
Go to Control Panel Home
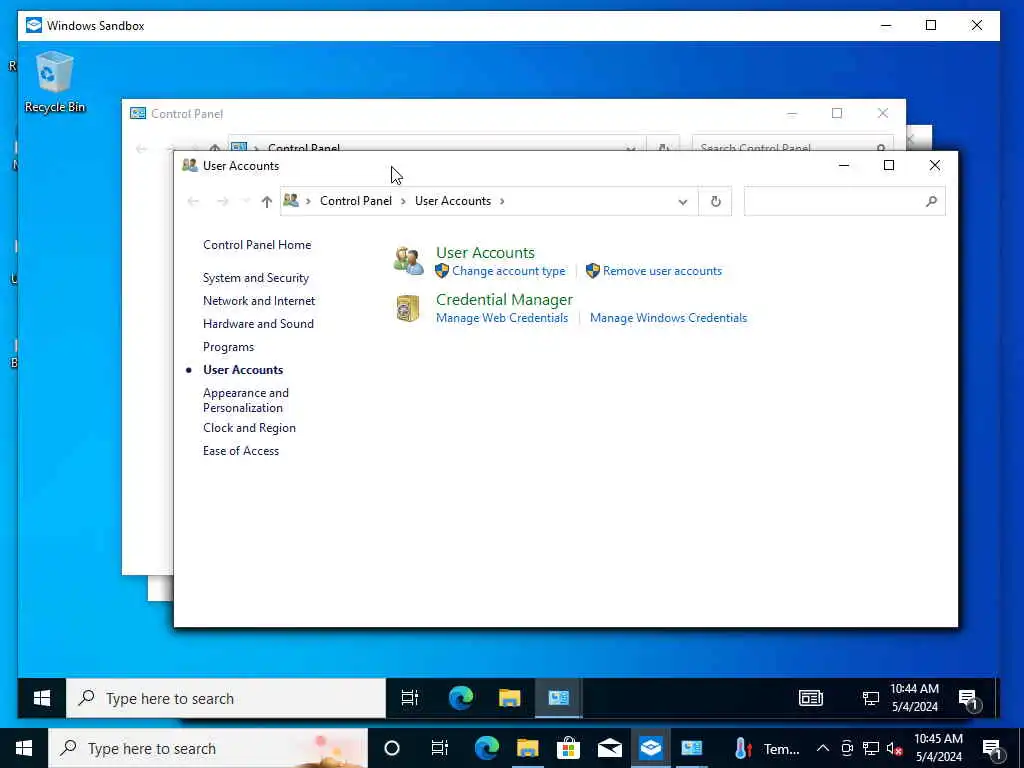pyautogui.click(x=257, y=245)
